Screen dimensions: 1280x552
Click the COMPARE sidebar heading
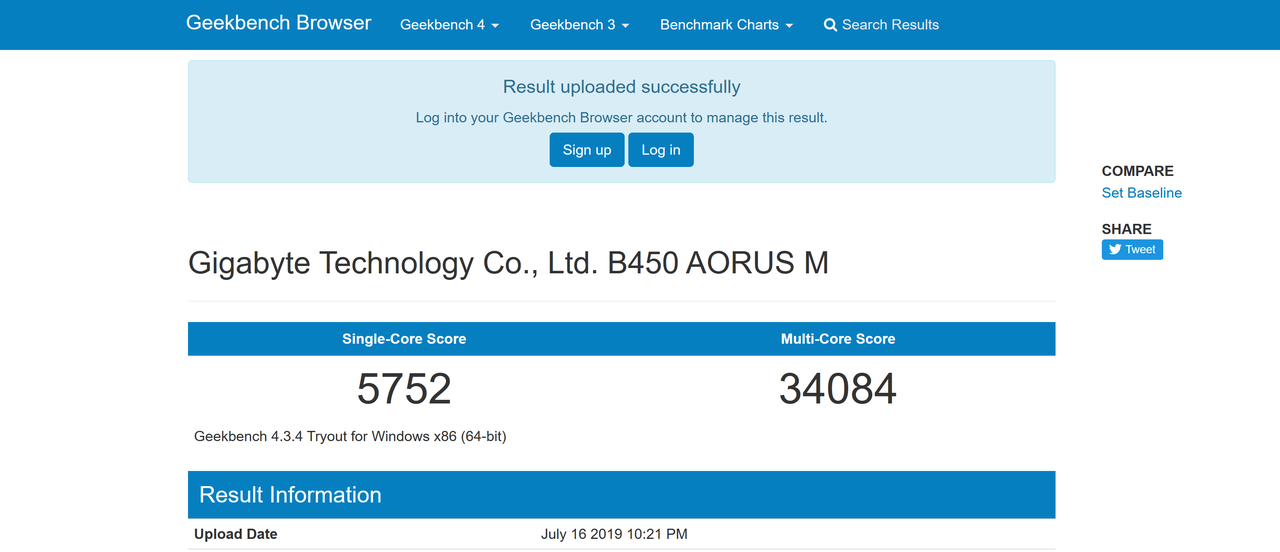1138,171
